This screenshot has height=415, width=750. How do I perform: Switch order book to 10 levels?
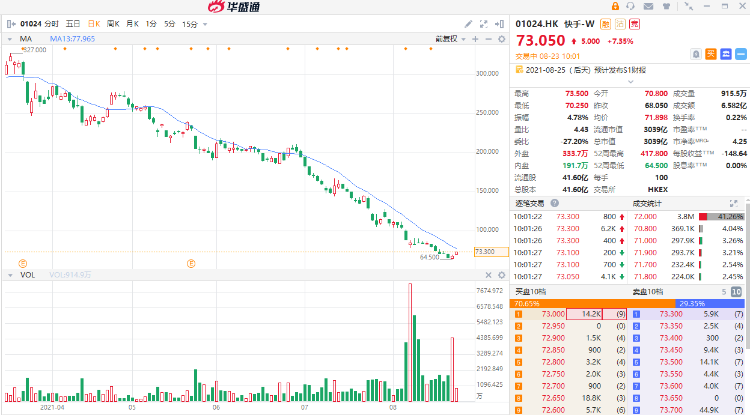(737, 292)
